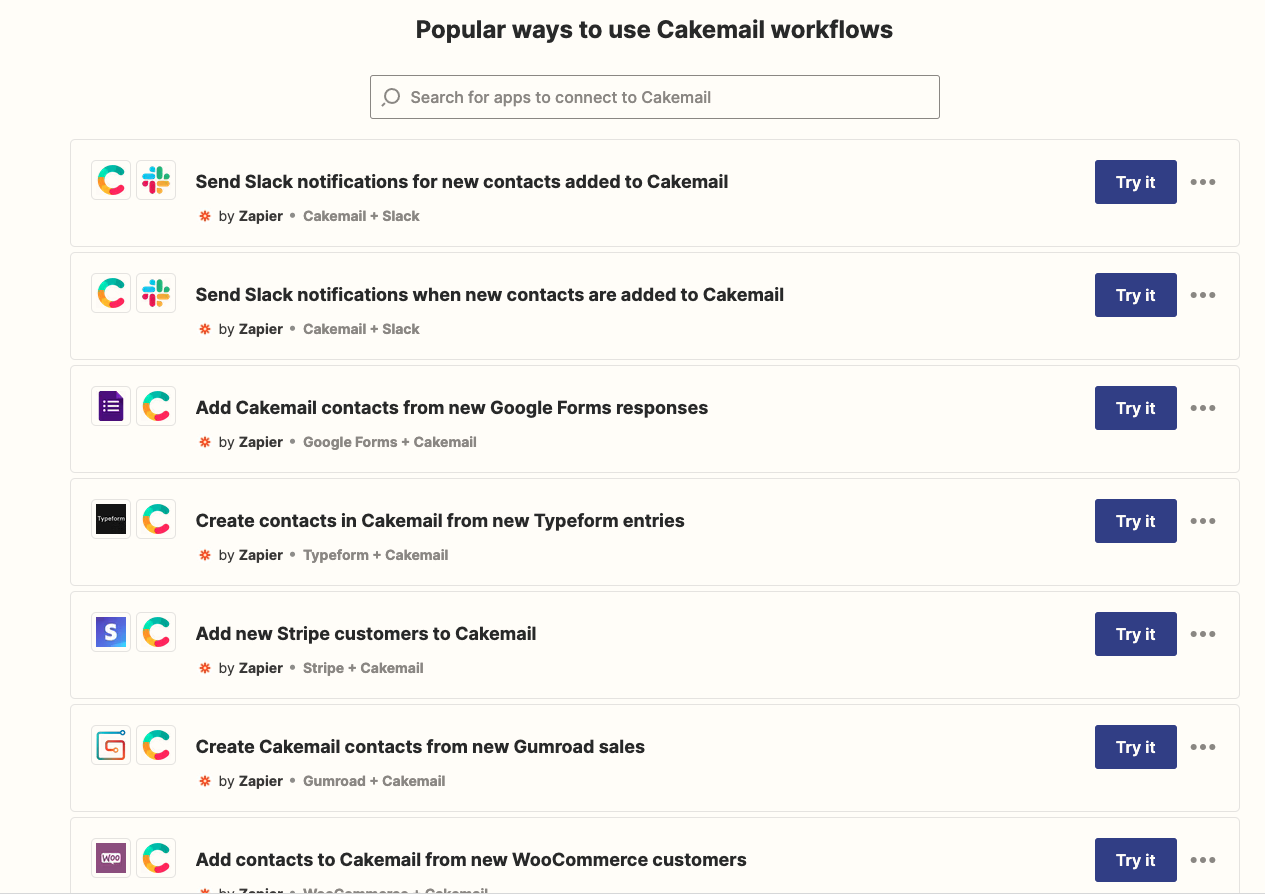Open "Add new Stripe customers to Cakemail" link
The image size is (1265, 896).
pos(366,634)
